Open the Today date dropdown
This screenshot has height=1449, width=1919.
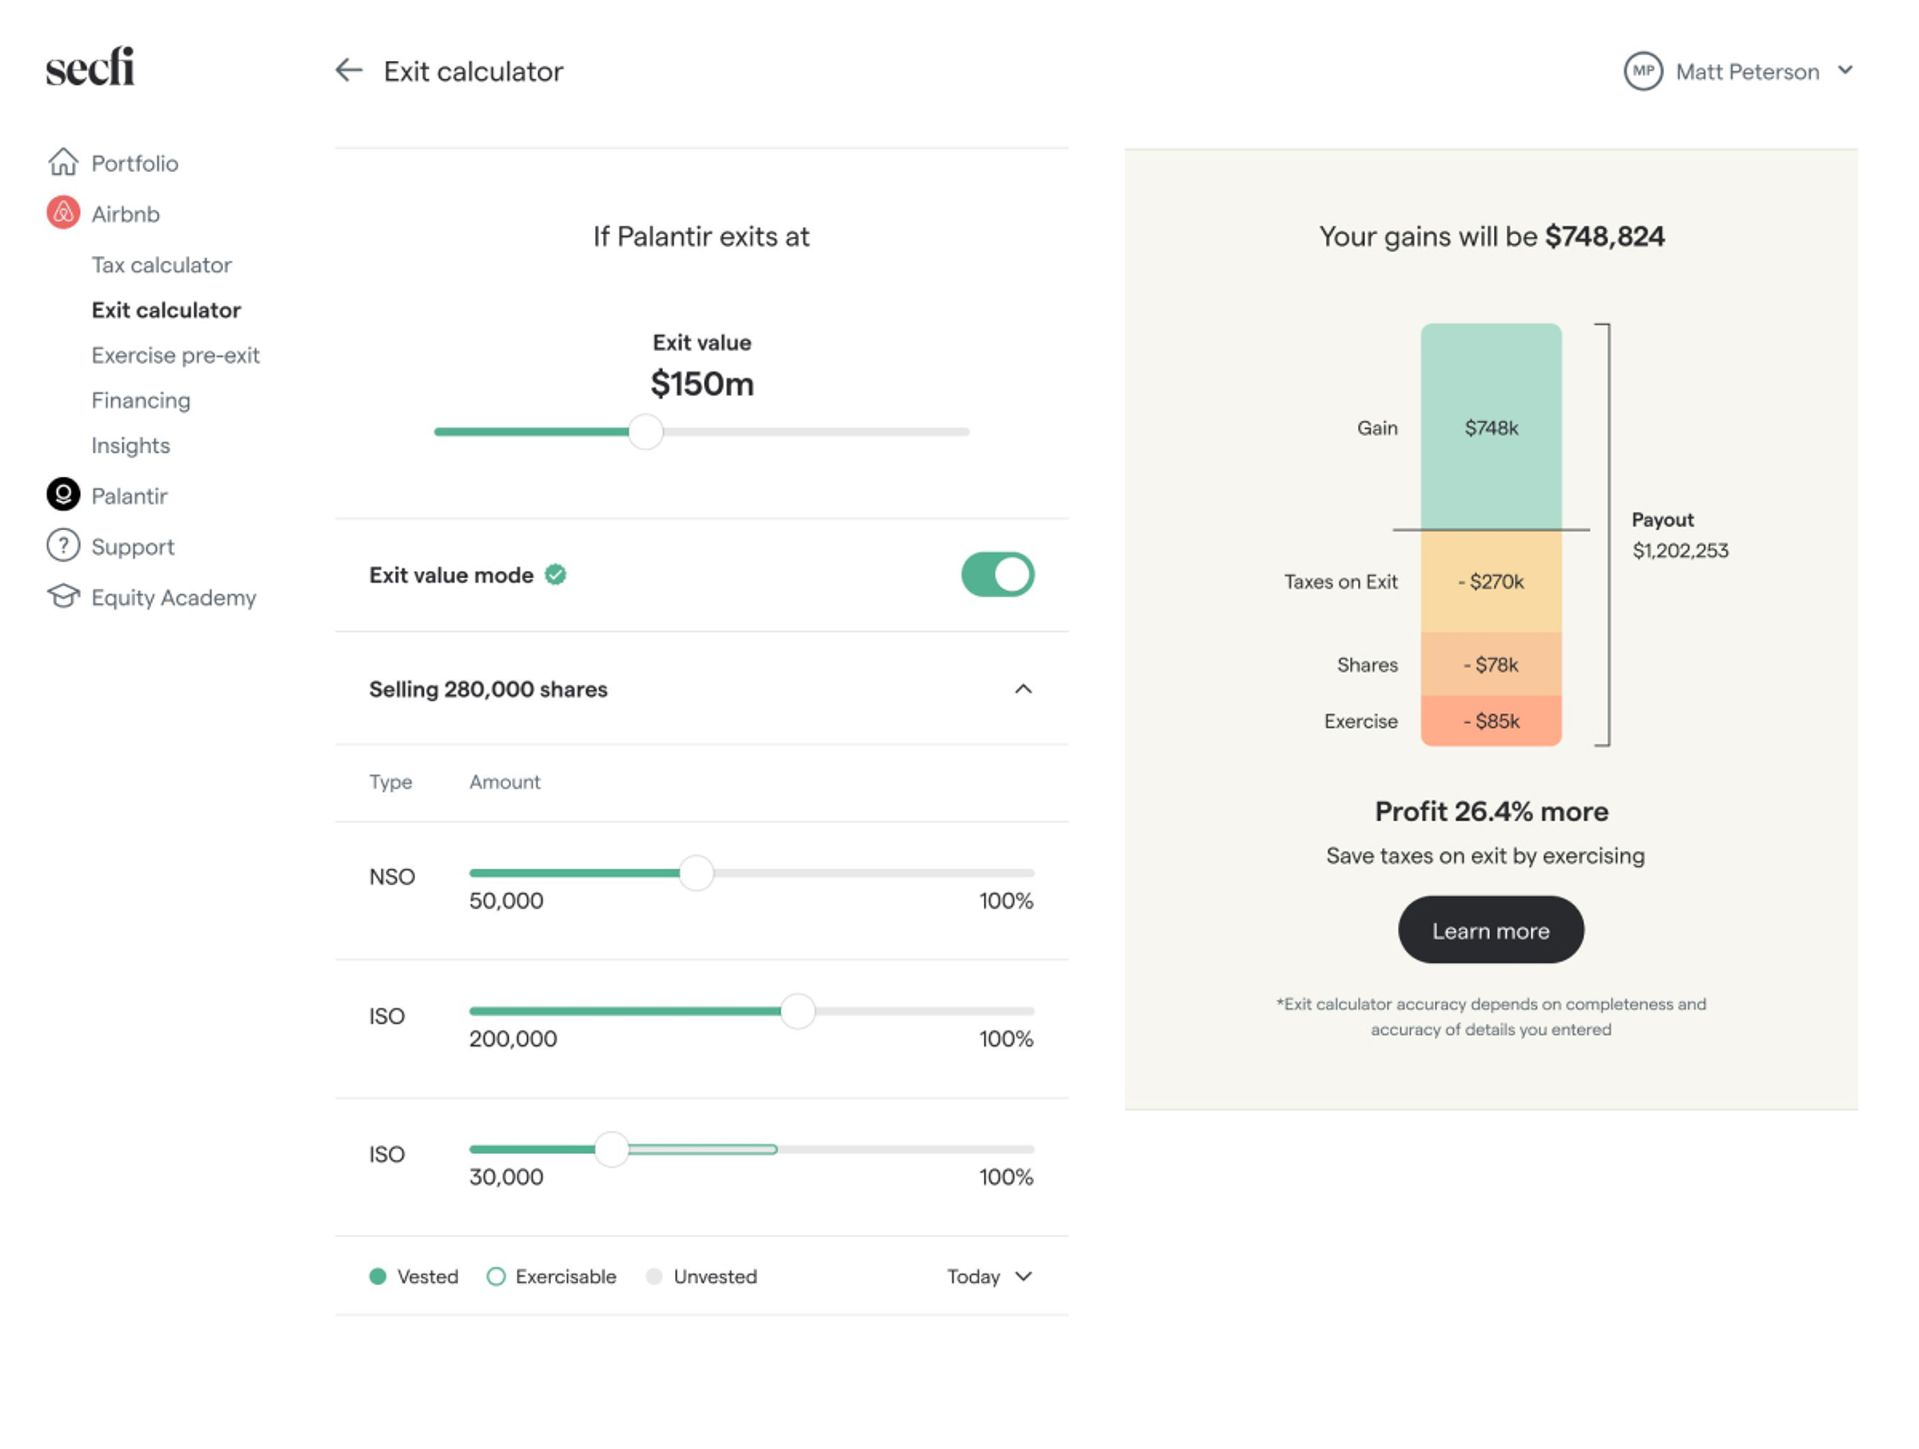pos(989,1277)
